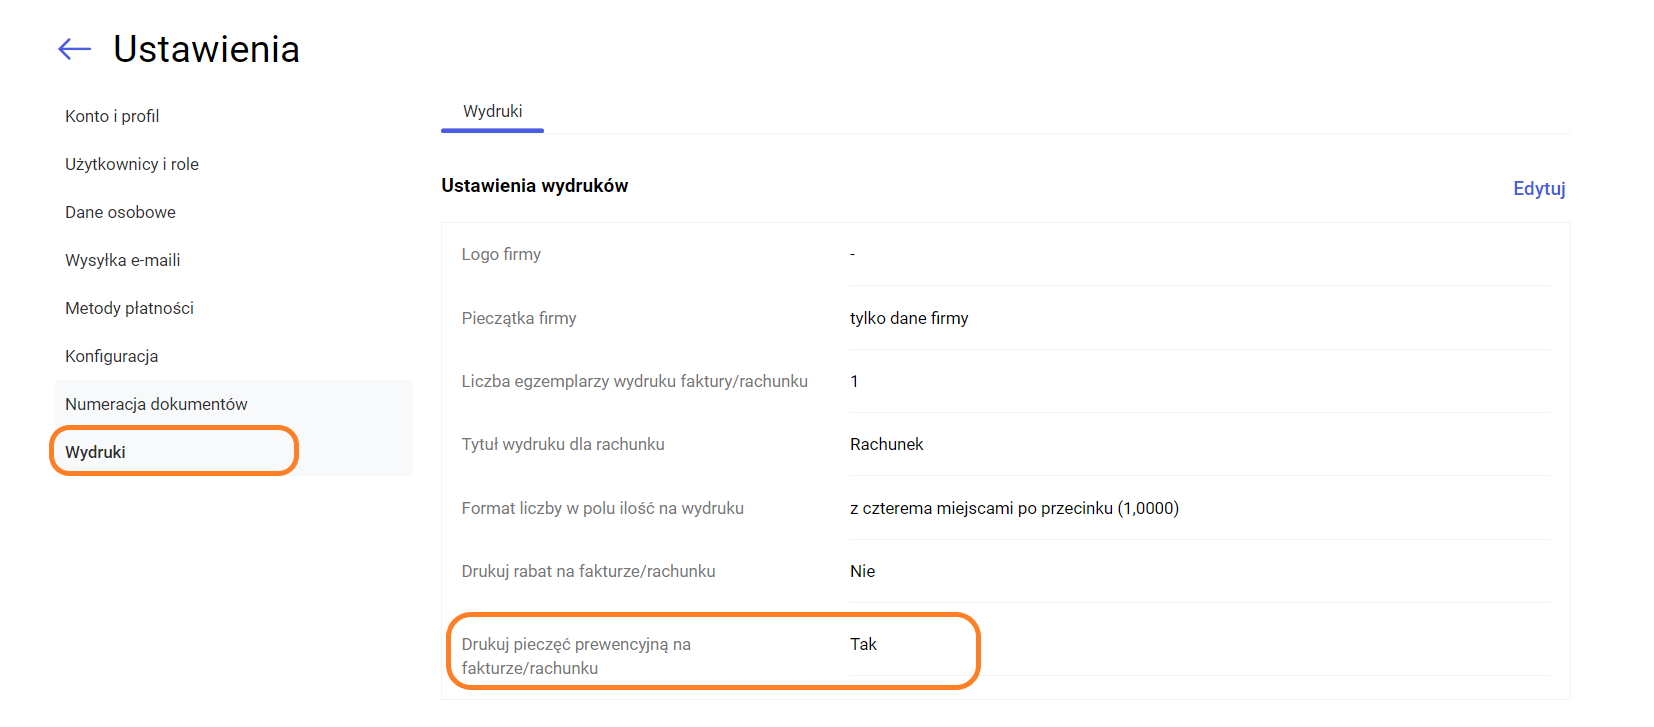
Task: Click Wydruki in the left sidebar
Action: pyautogui.click(x=96, y=452)
